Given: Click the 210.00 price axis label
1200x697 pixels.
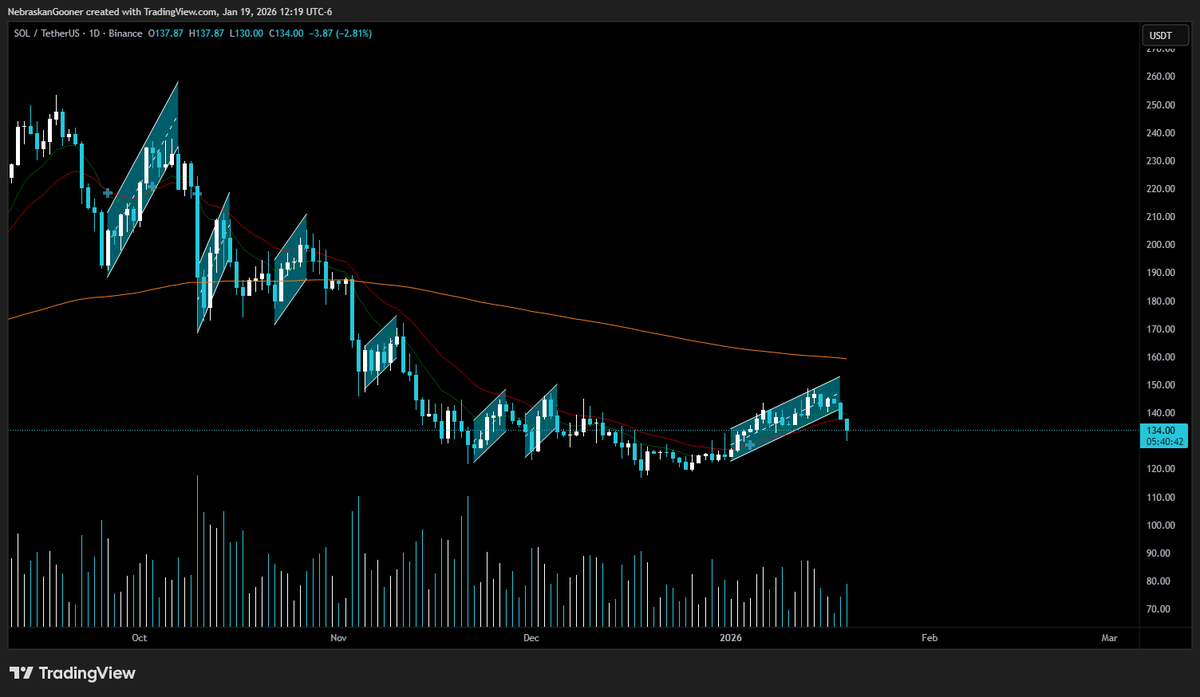Looking at the screenshot, I should click(x=1160, y=217).
